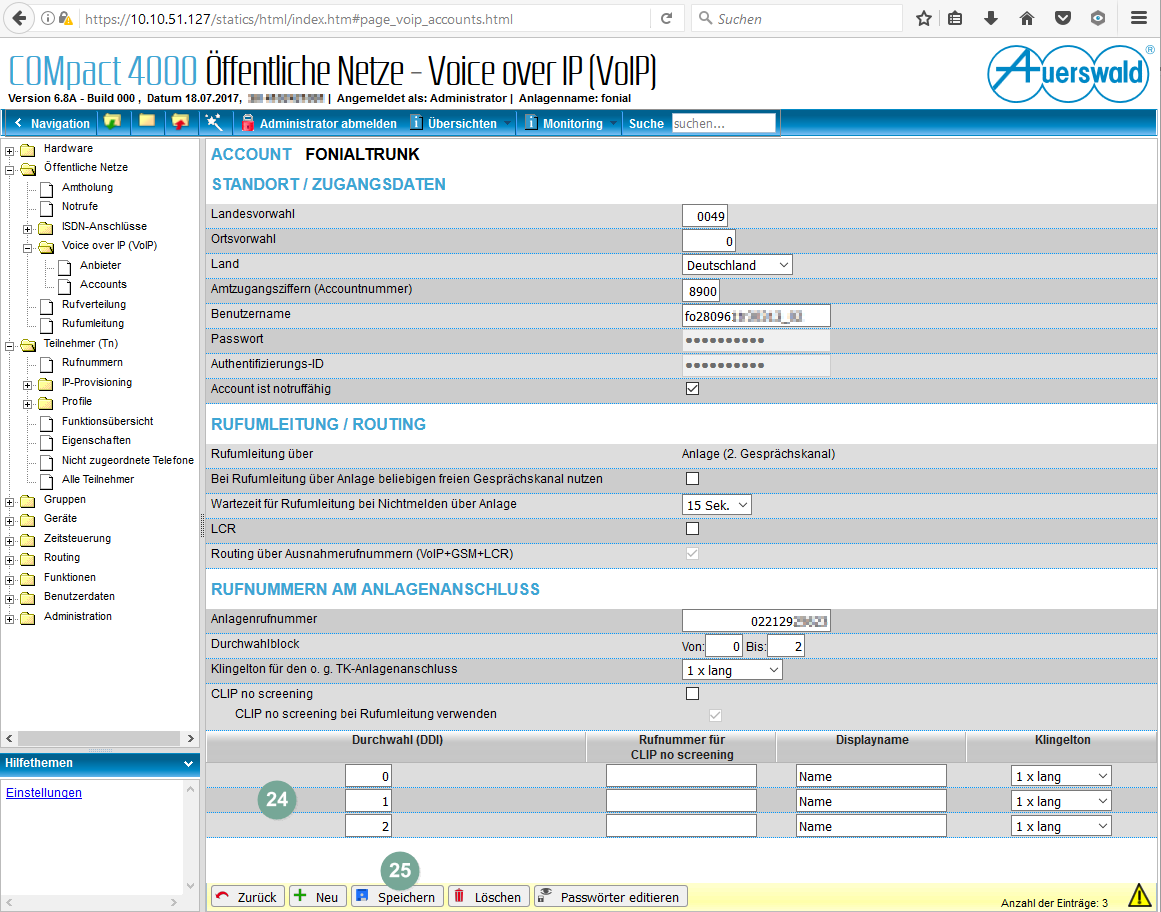Toggle Account ist notruffähig checkbox

coord(692,389)
